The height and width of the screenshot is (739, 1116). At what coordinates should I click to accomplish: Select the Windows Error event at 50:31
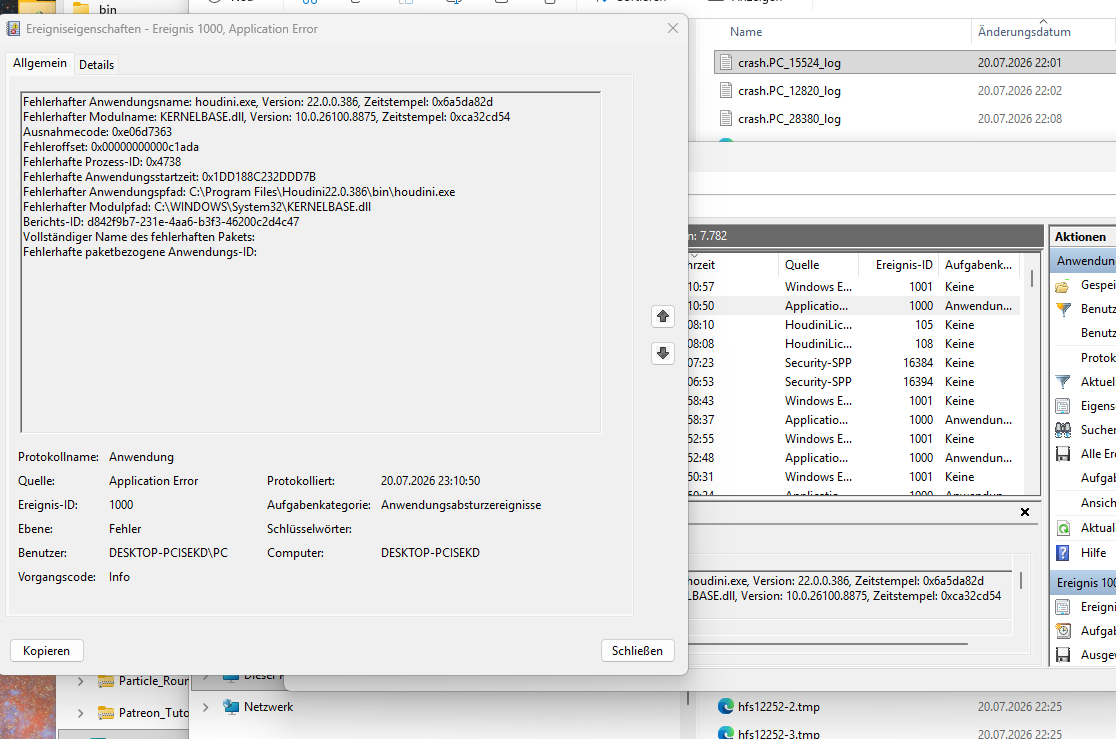pos(854,477)
